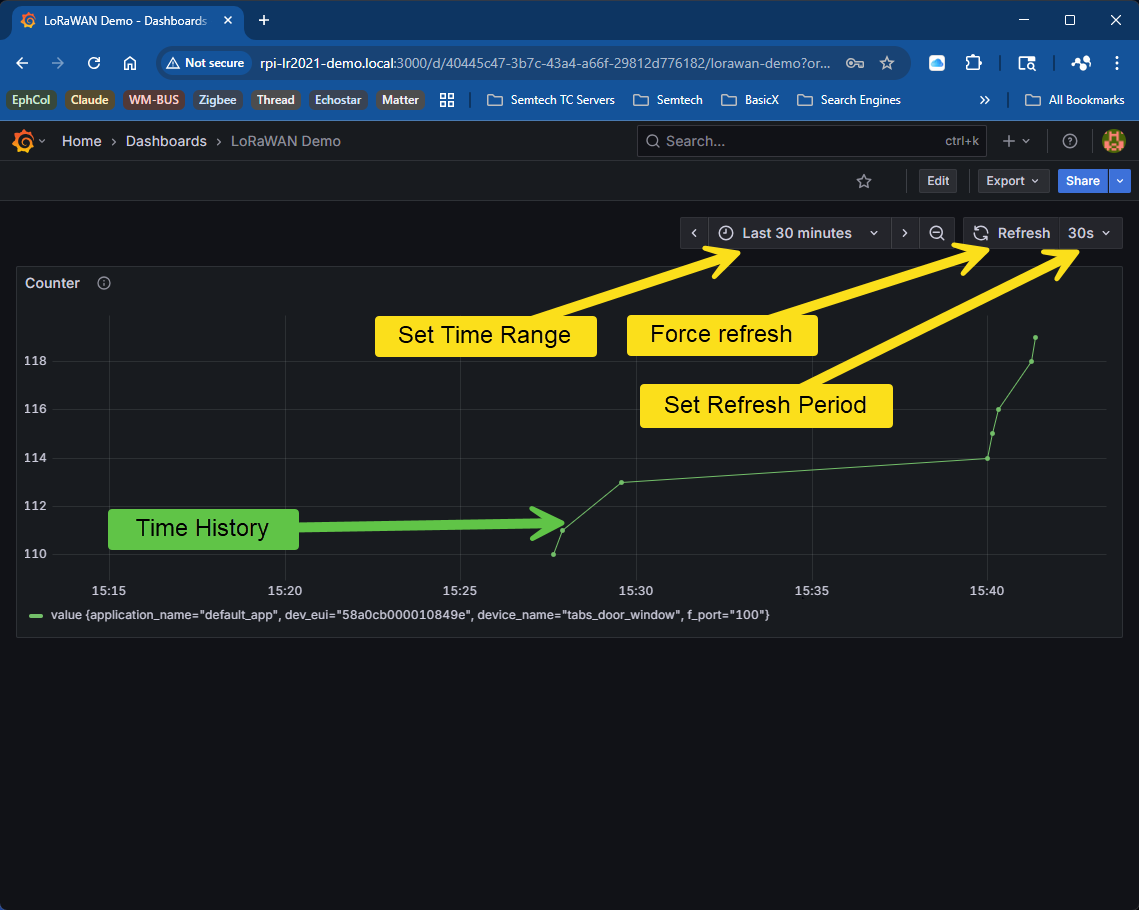
Task: Bookmark this page with the star
Action: (887, 63)
